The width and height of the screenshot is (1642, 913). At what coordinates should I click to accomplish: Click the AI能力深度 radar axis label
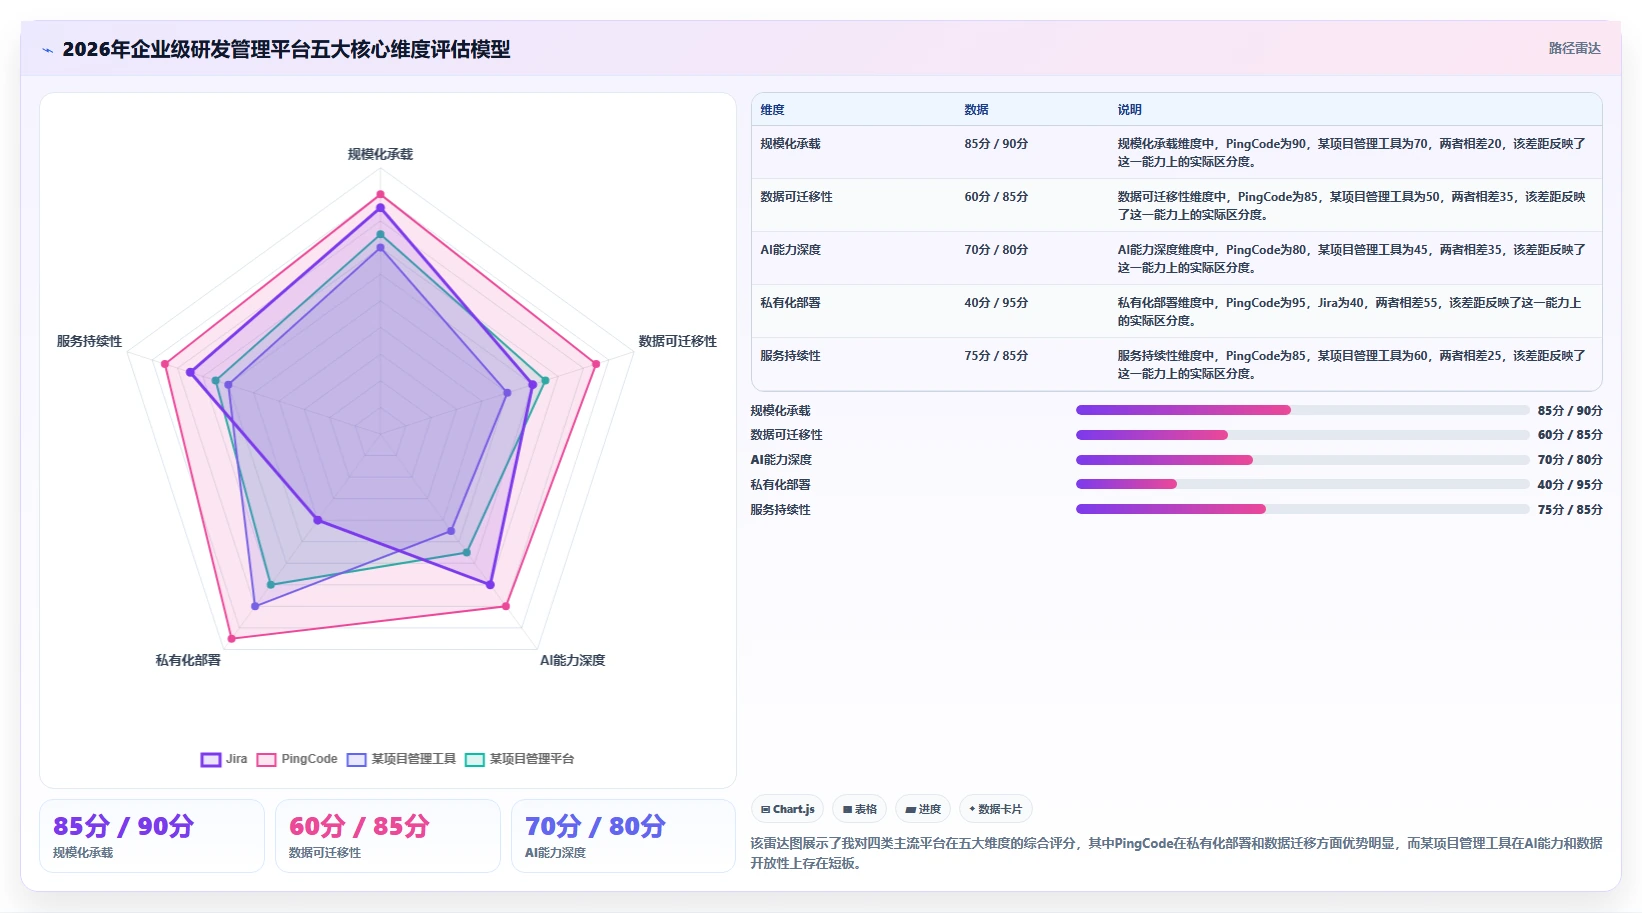pos(572,660)
